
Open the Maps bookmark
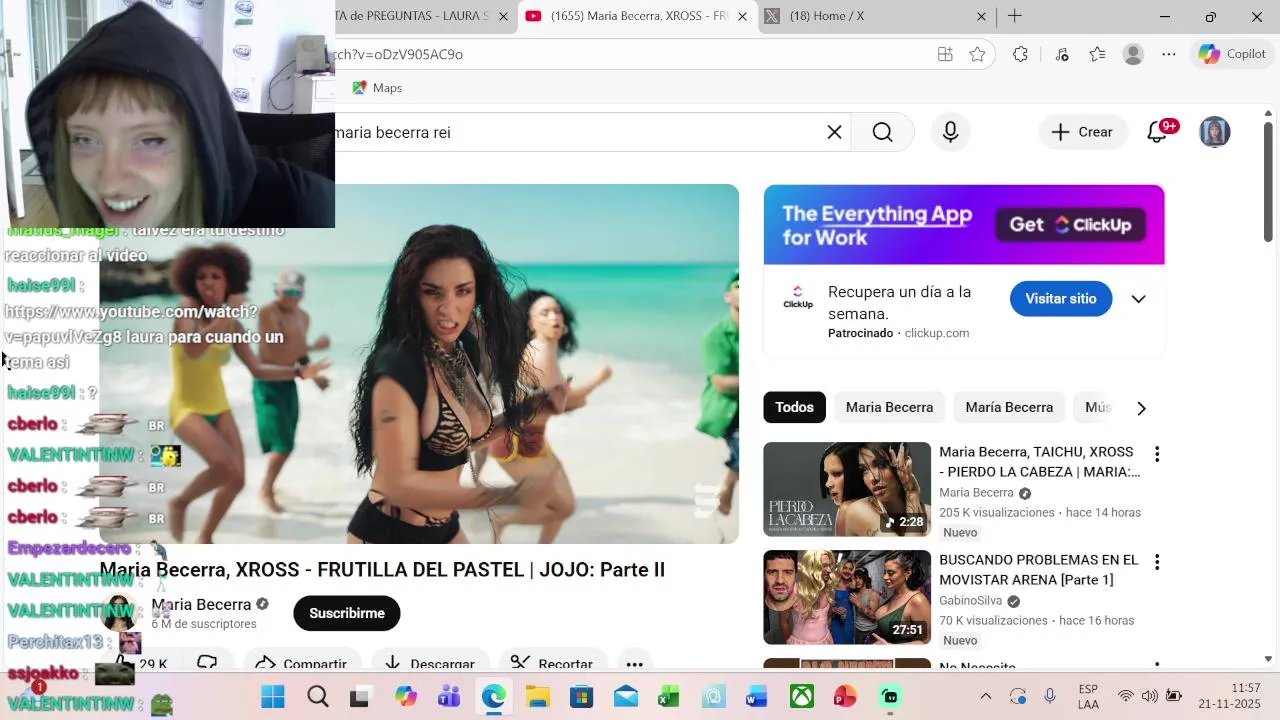377,88
